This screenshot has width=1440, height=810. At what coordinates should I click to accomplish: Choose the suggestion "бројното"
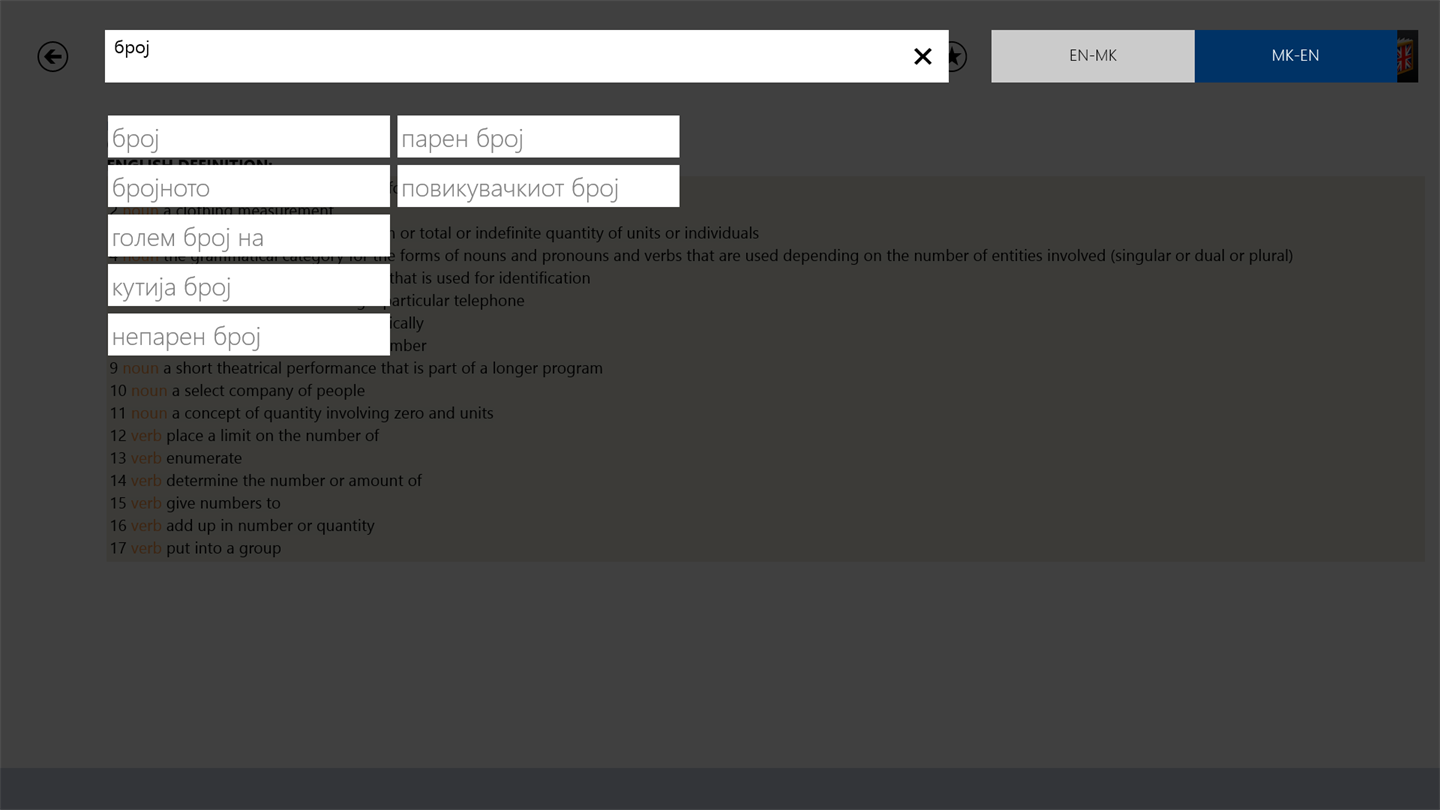point(249,187)
